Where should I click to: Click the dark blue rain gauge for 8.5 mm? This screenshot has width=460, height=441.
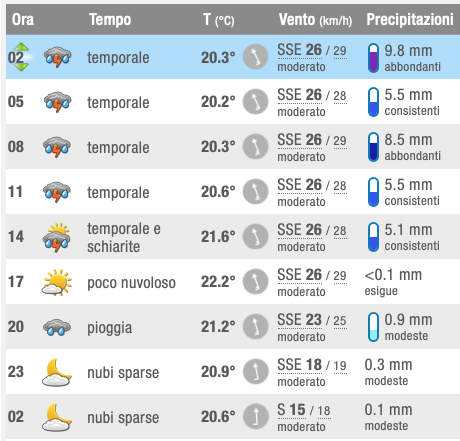[x=373, y=147]
